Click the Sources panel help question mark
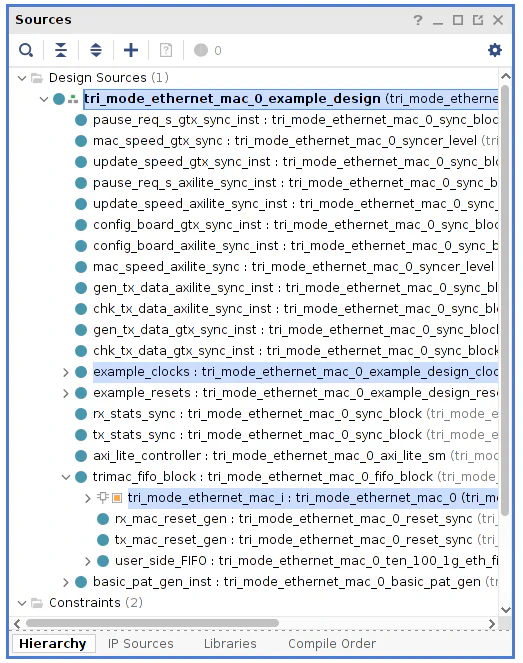Image resolution: width=523 pixels, height=663 pixels. tap(418, 20)
